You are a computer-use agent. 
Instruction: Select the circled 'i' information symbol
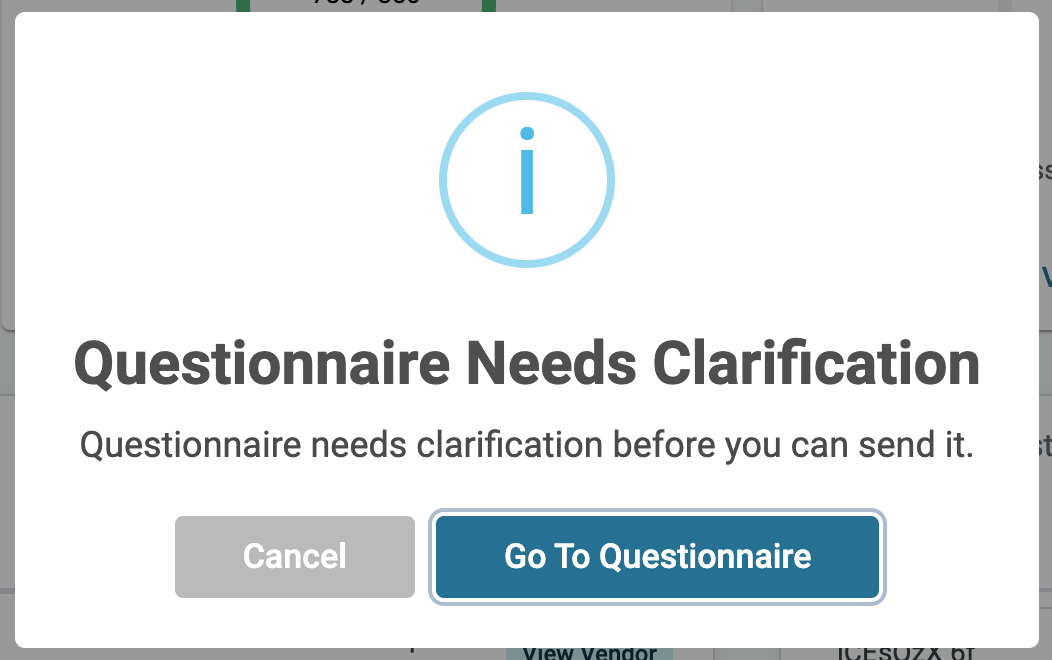pos(527,180)
